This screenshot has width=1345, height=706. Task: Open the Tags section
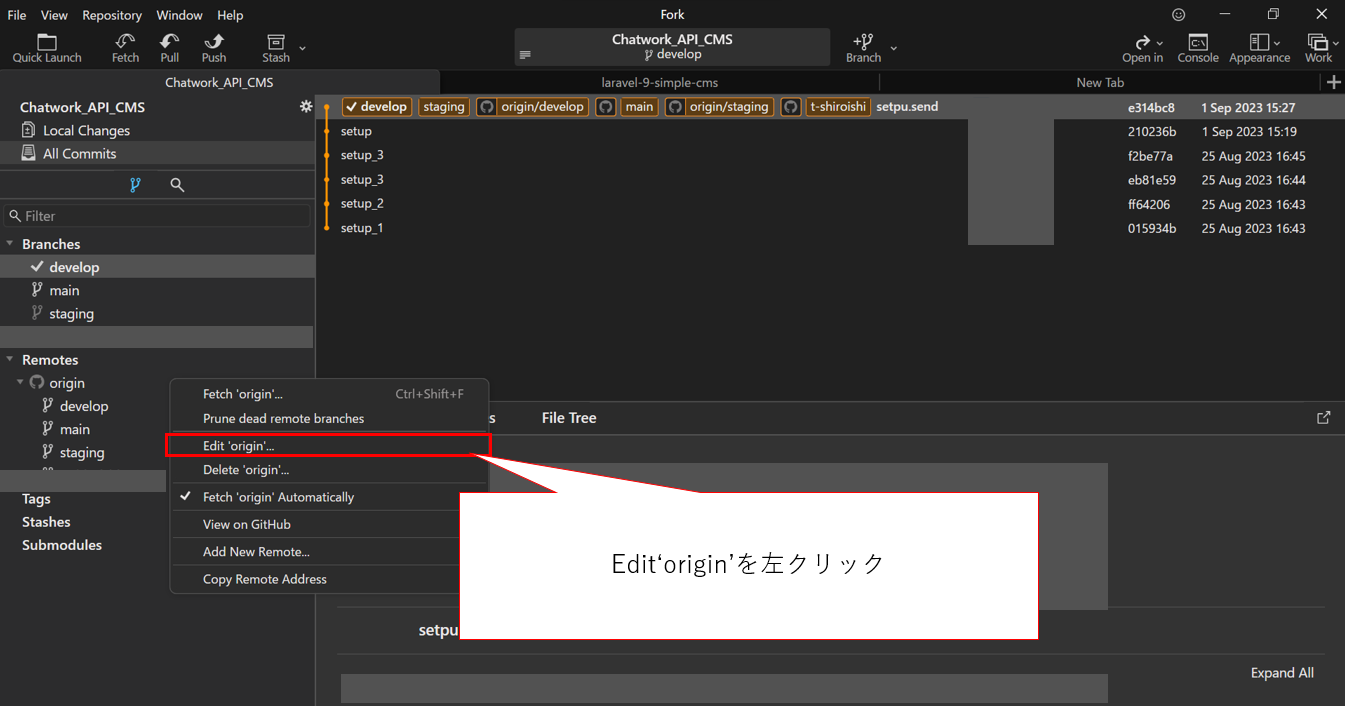tap(36, 499)
